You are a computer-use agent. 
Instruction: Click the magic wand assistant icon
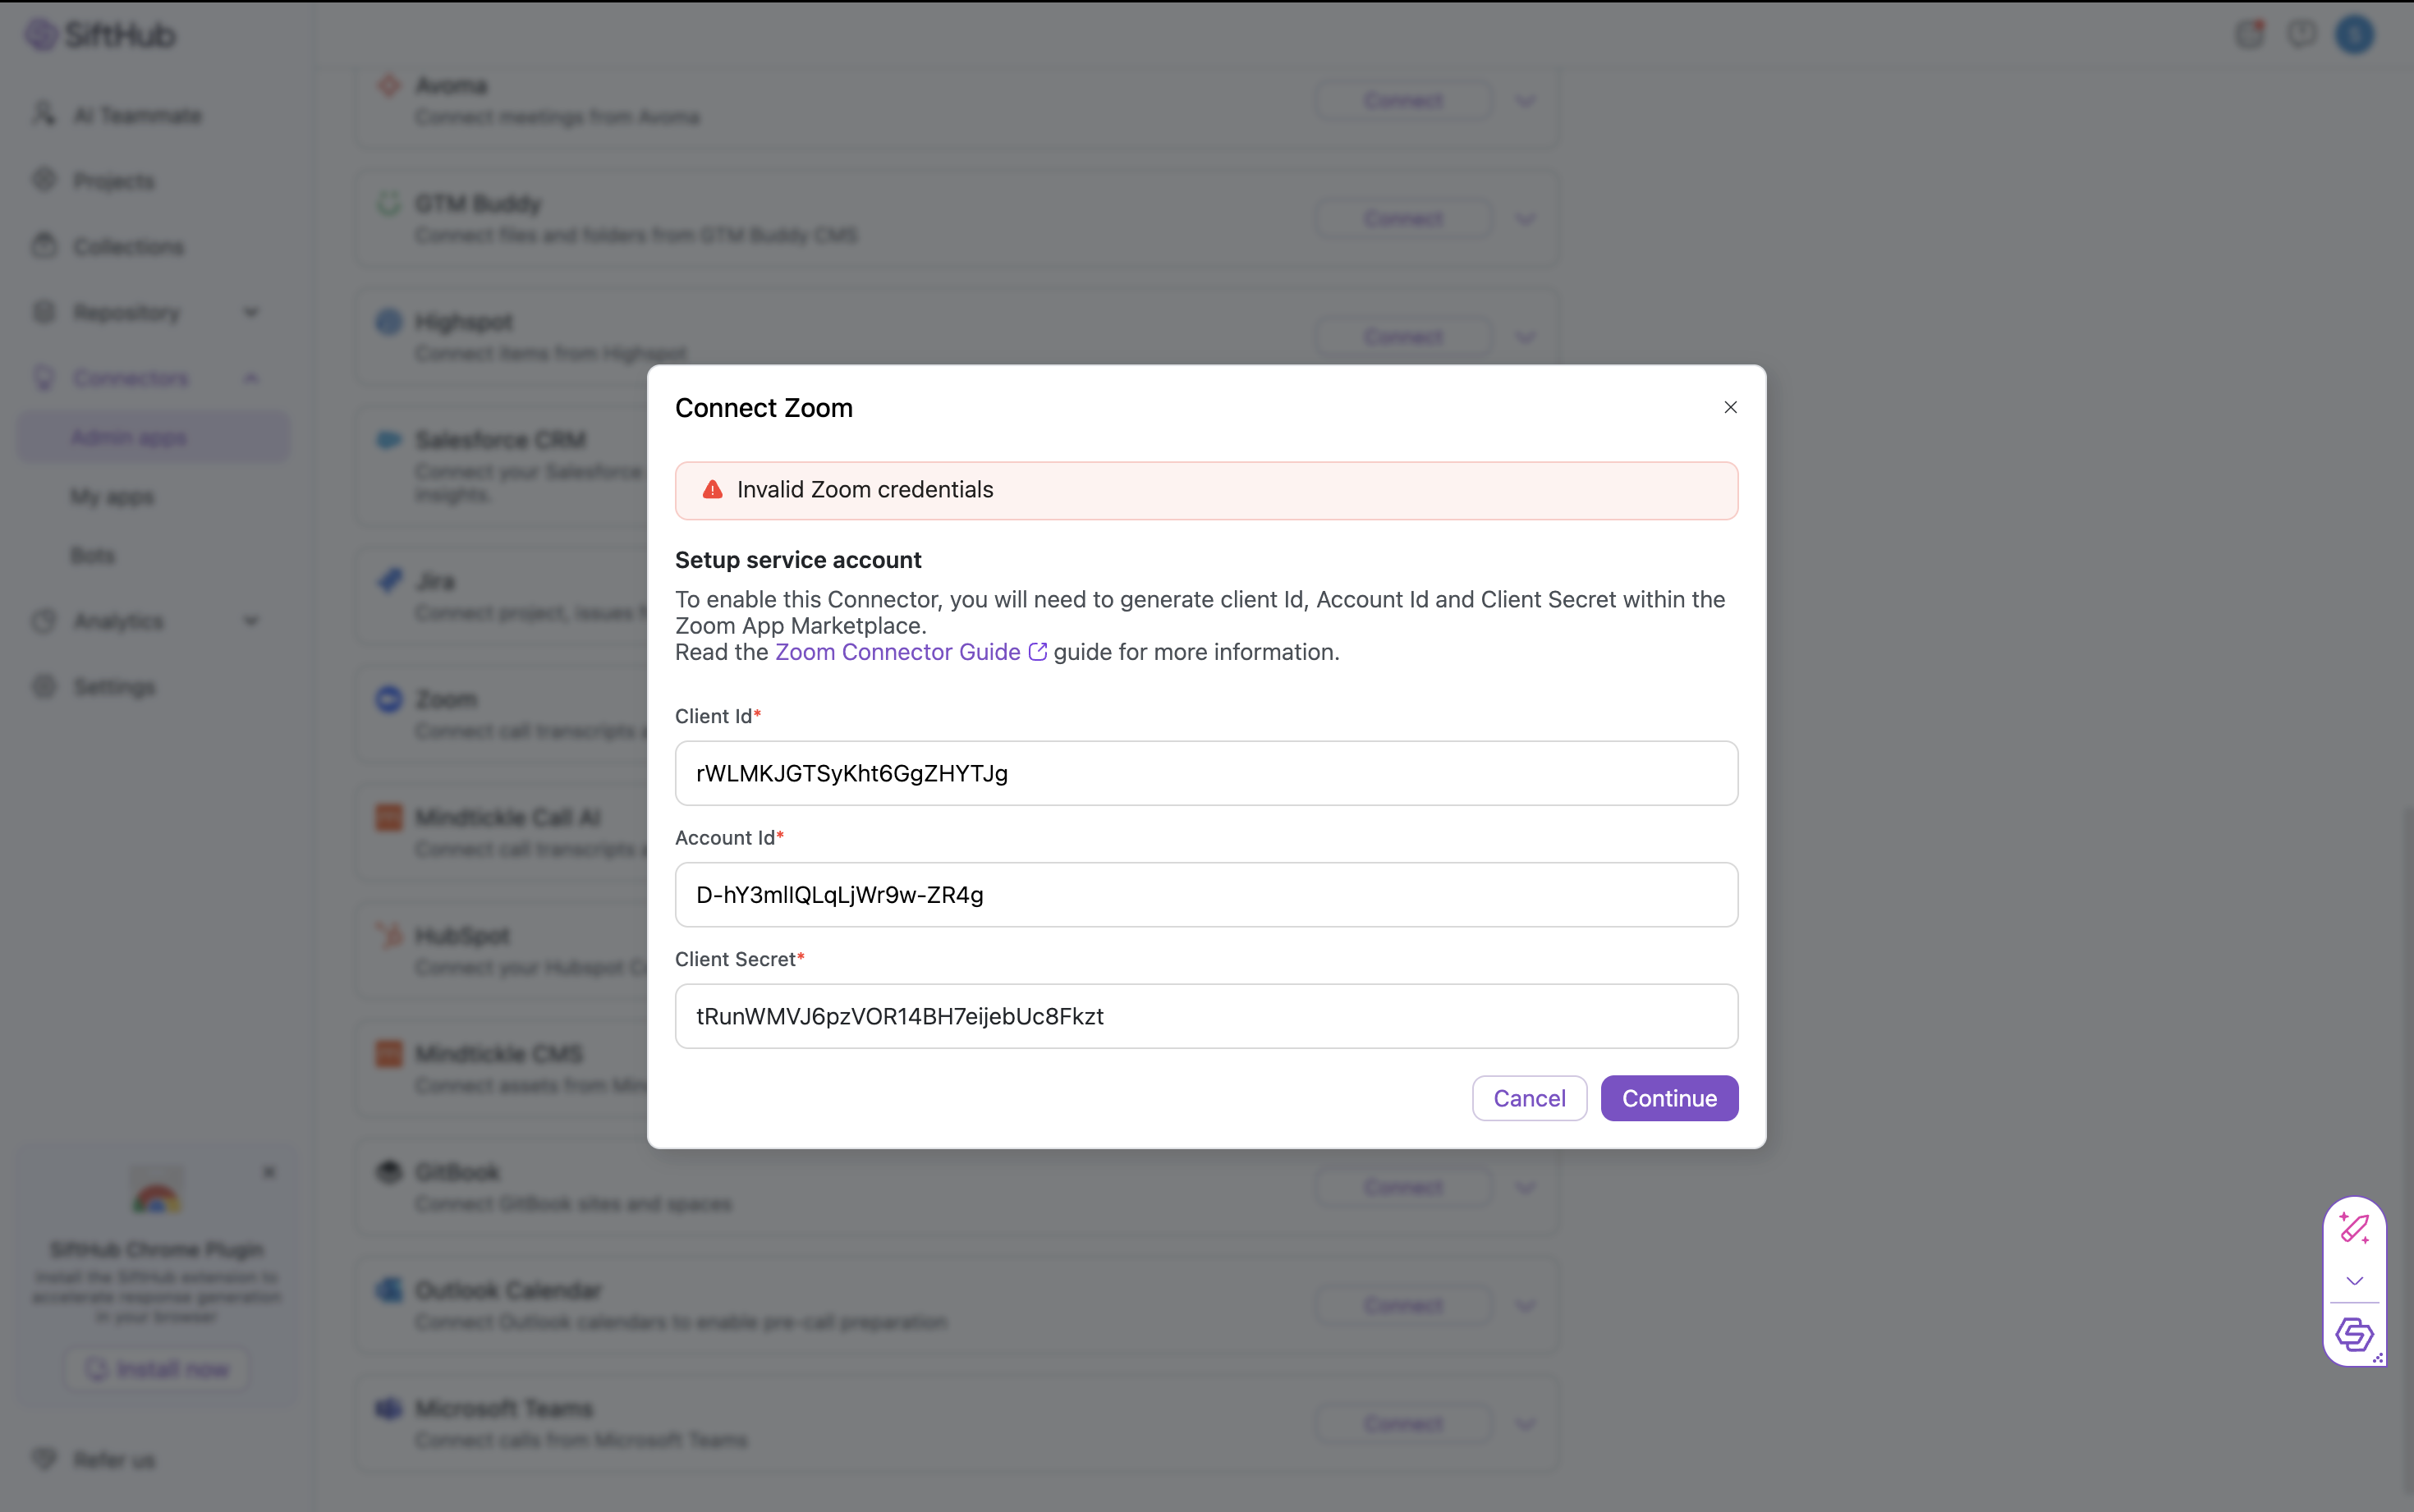pyautogui.click(x=2353, y=1228)
